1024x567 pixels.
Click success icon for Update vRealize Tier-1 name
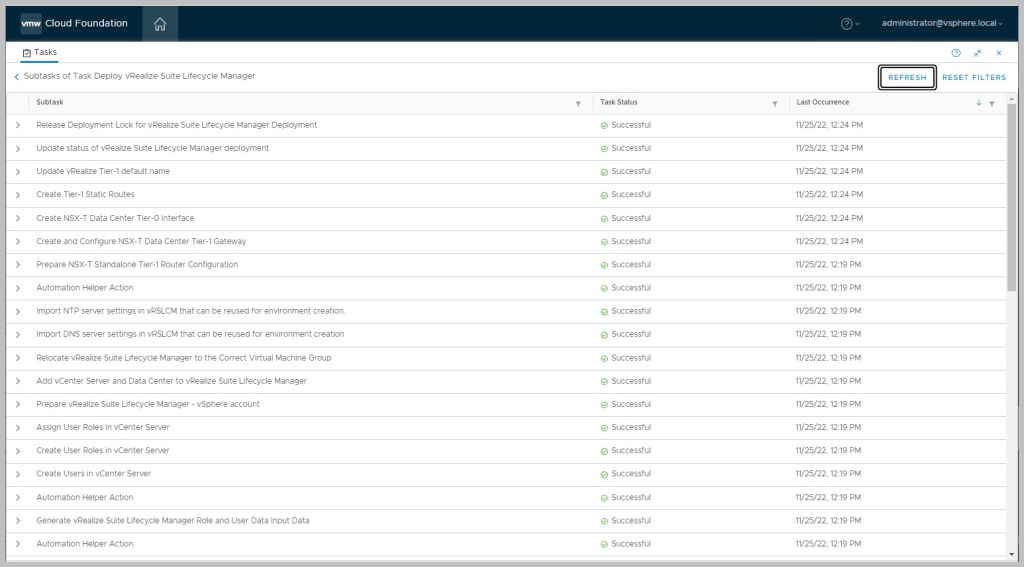point(604,172)
